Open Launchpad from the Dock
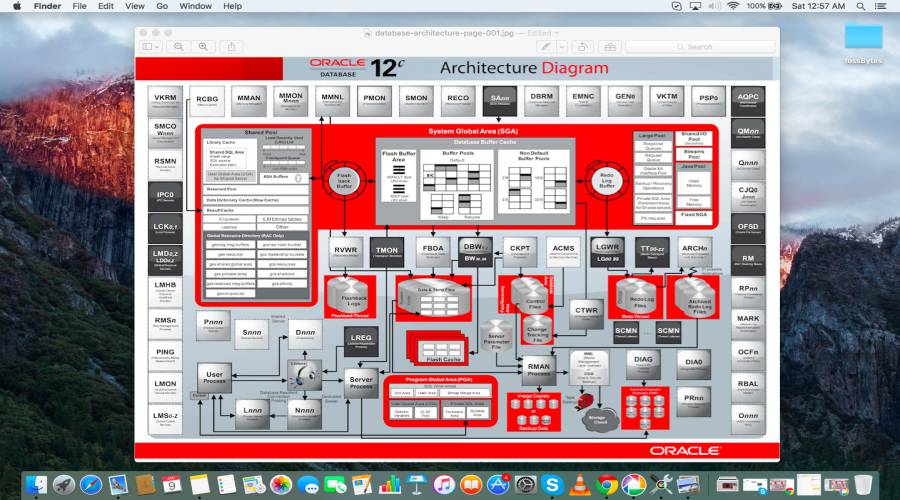900x500 pixels. 64,485
